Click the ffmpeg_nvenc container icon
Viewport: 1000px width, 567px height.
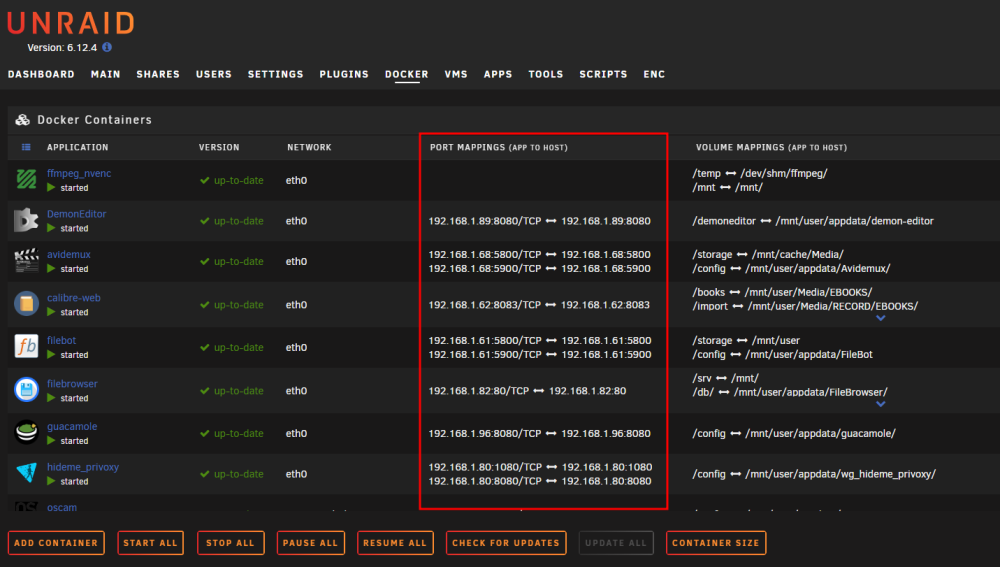click(x=26, y=179)
